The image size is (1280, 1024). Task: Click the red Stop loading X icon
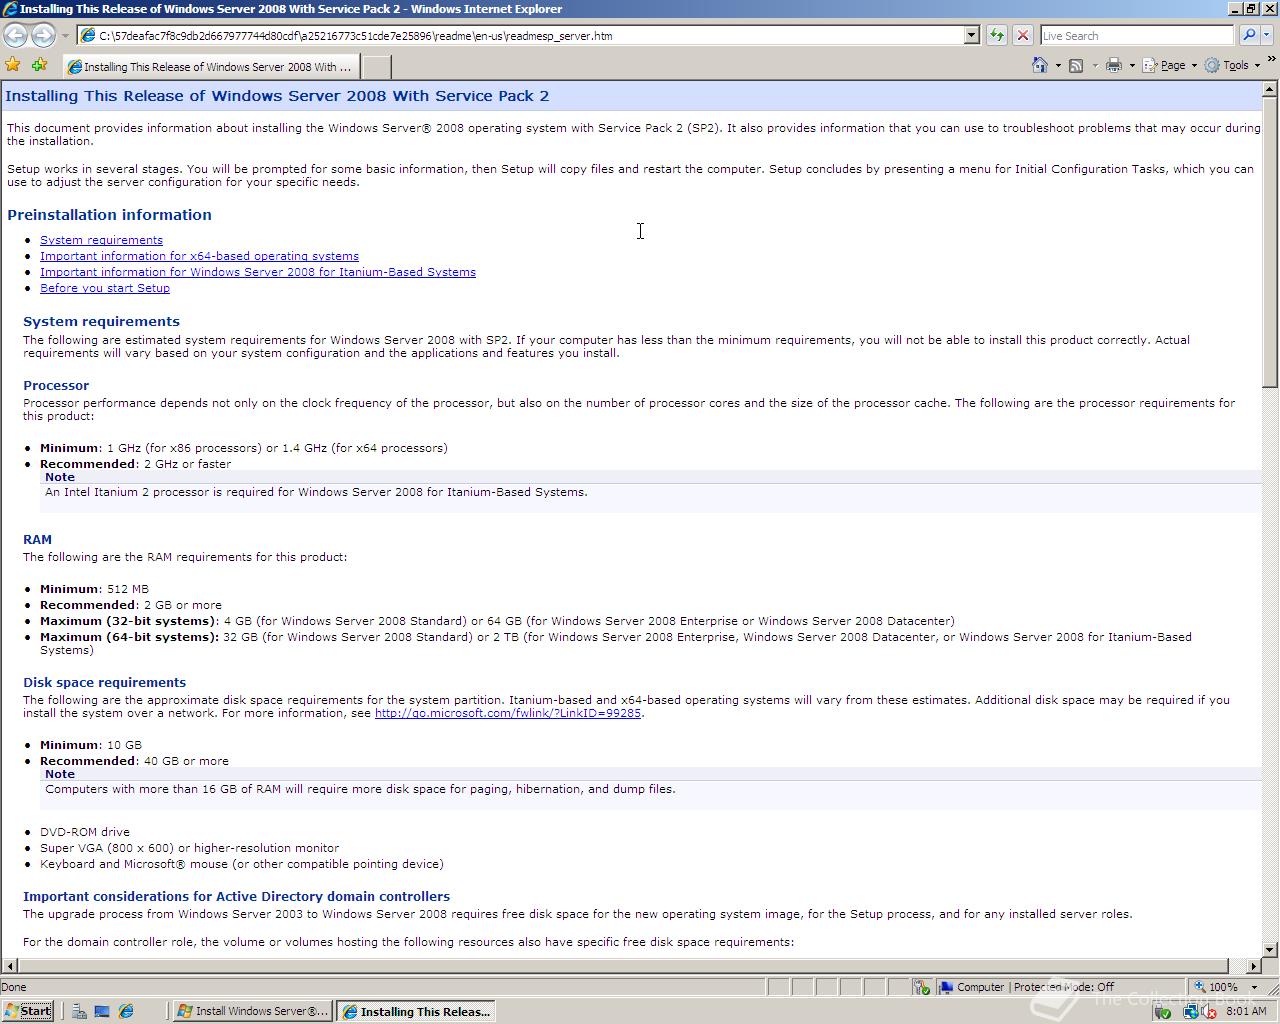coord(1022,35)
